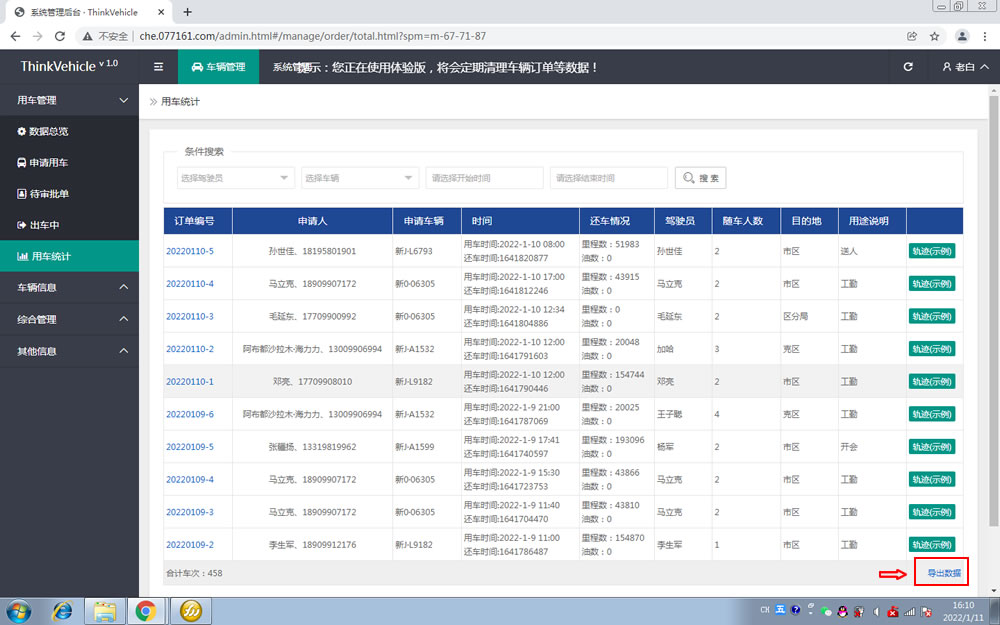Open a new browser tab
1000x625 pixels.
point(188,12)
